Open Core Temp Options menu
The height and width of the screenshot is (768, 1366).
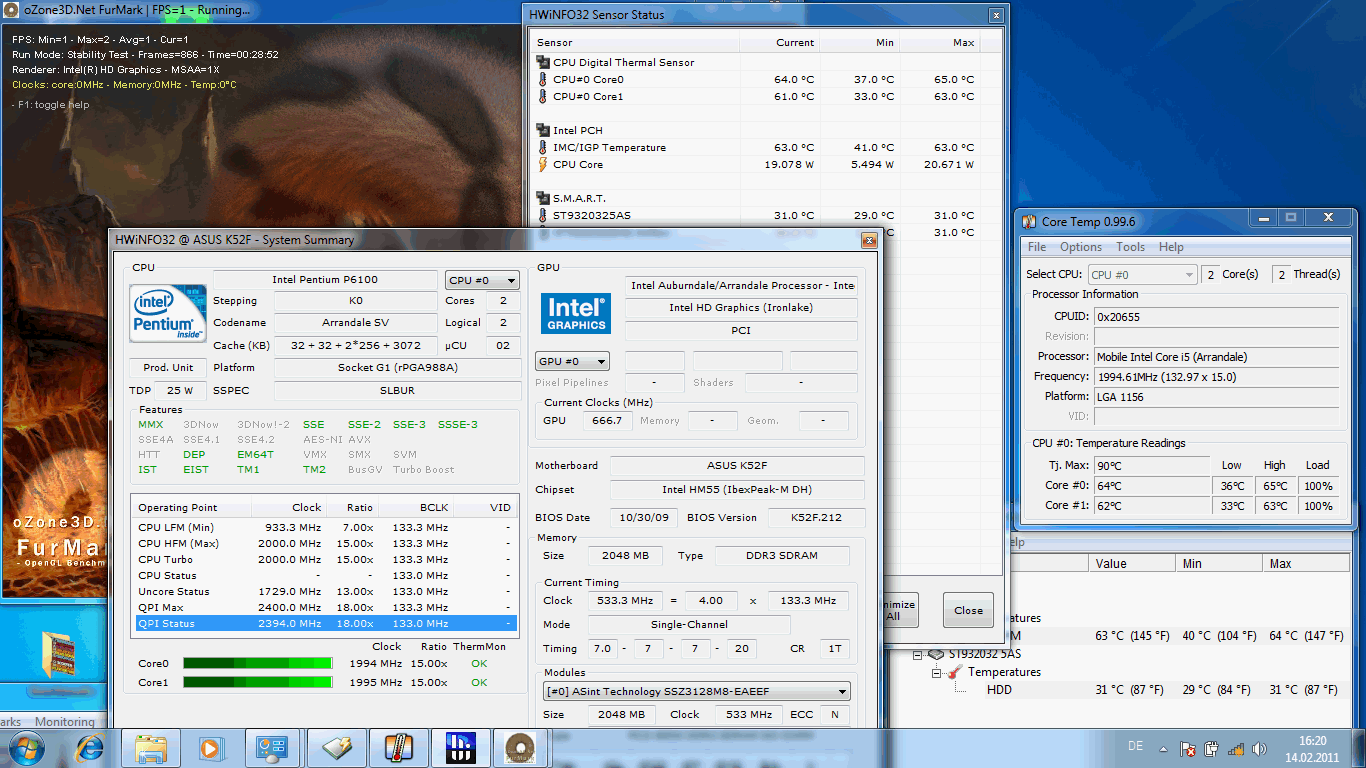1081,247
